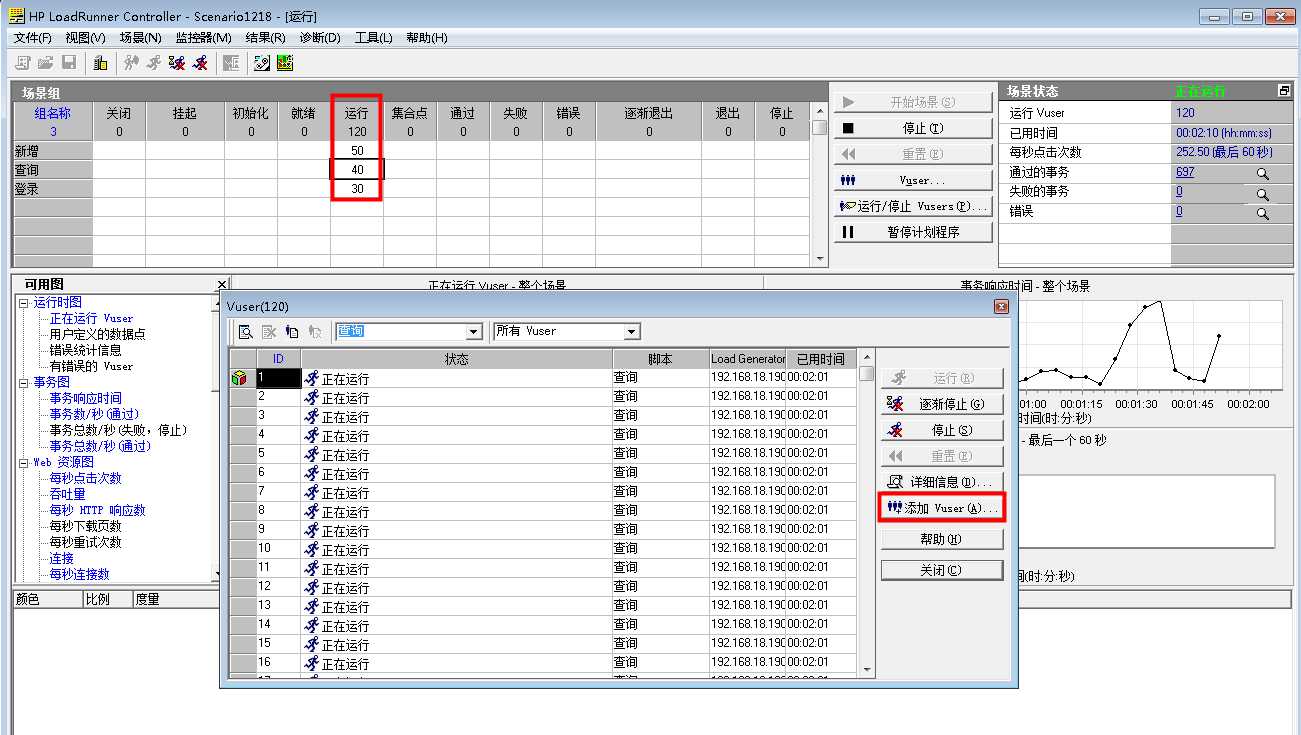Click the magnifier beside 失败的事务

tap(1263, 193)
